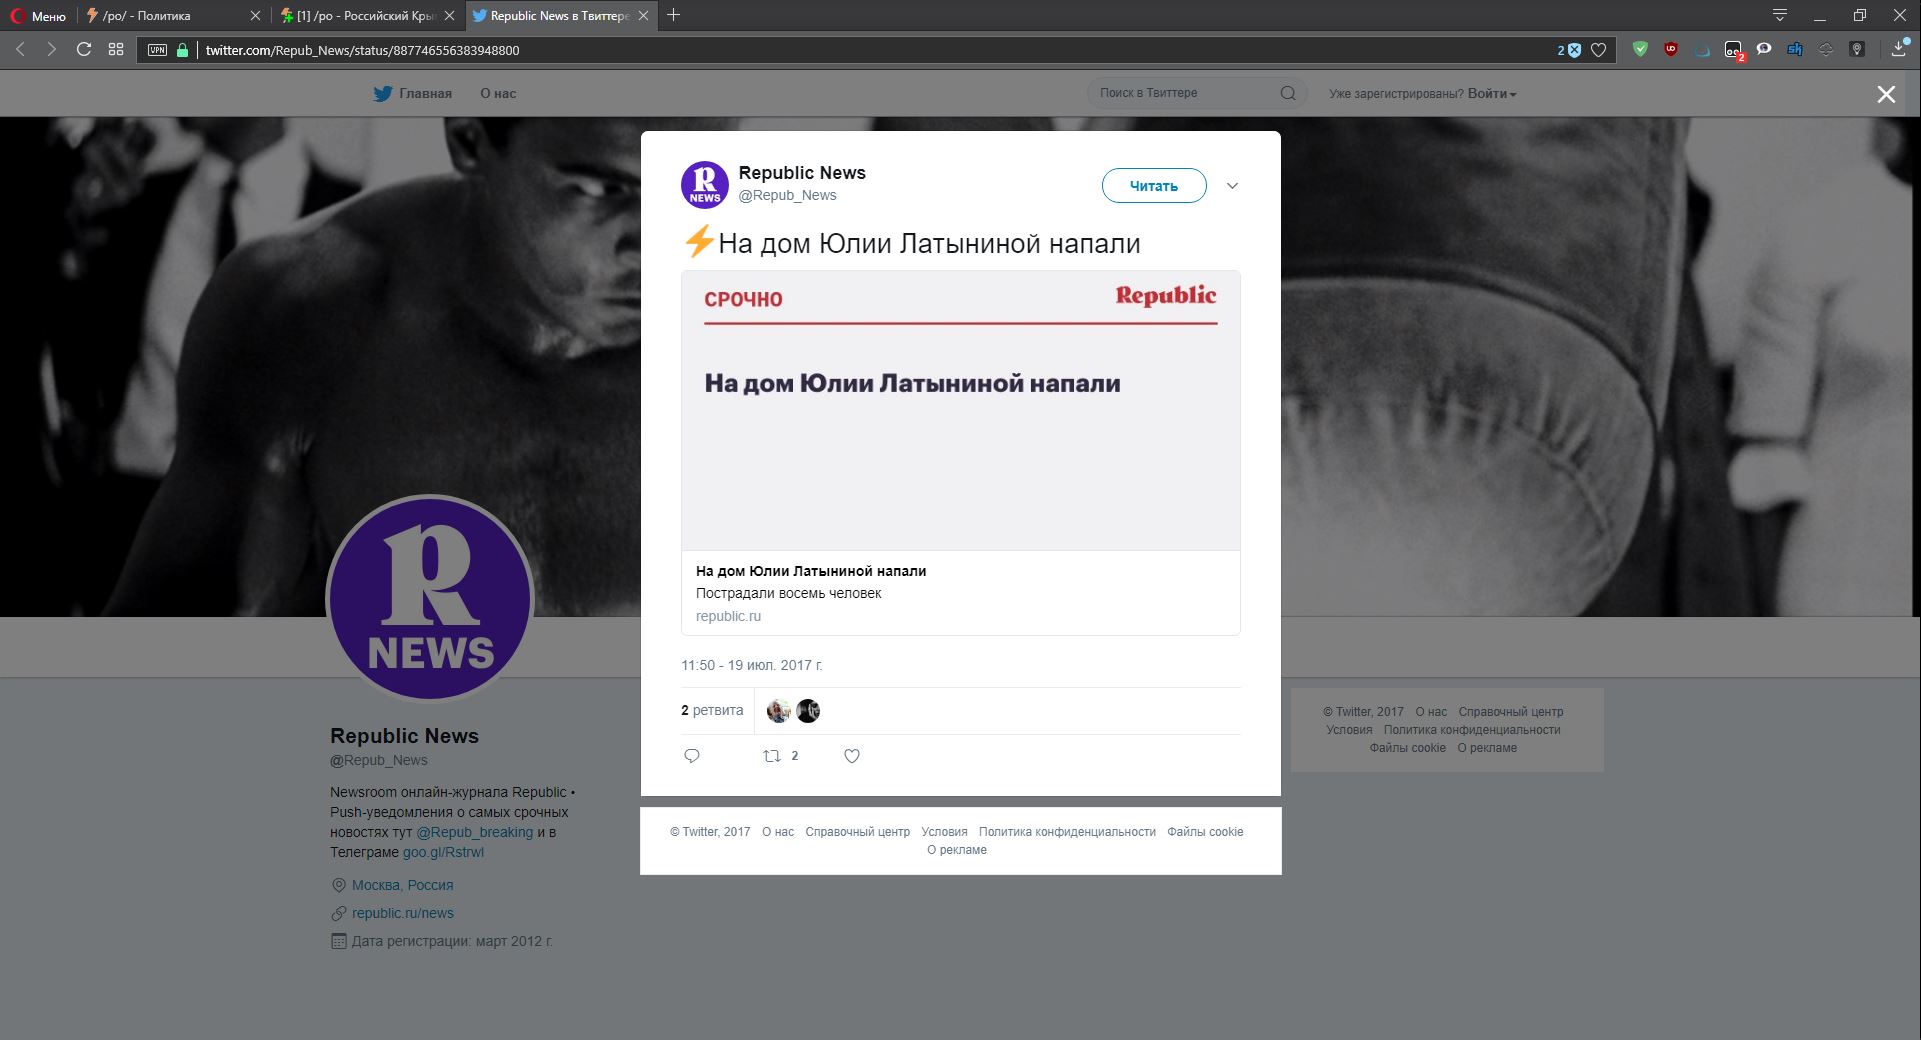The width and height of the screenshot is (1921, 1040).
Task: Open Условия in right sidebar footer
Action: pyautogui.click(x=1349, y=730)
